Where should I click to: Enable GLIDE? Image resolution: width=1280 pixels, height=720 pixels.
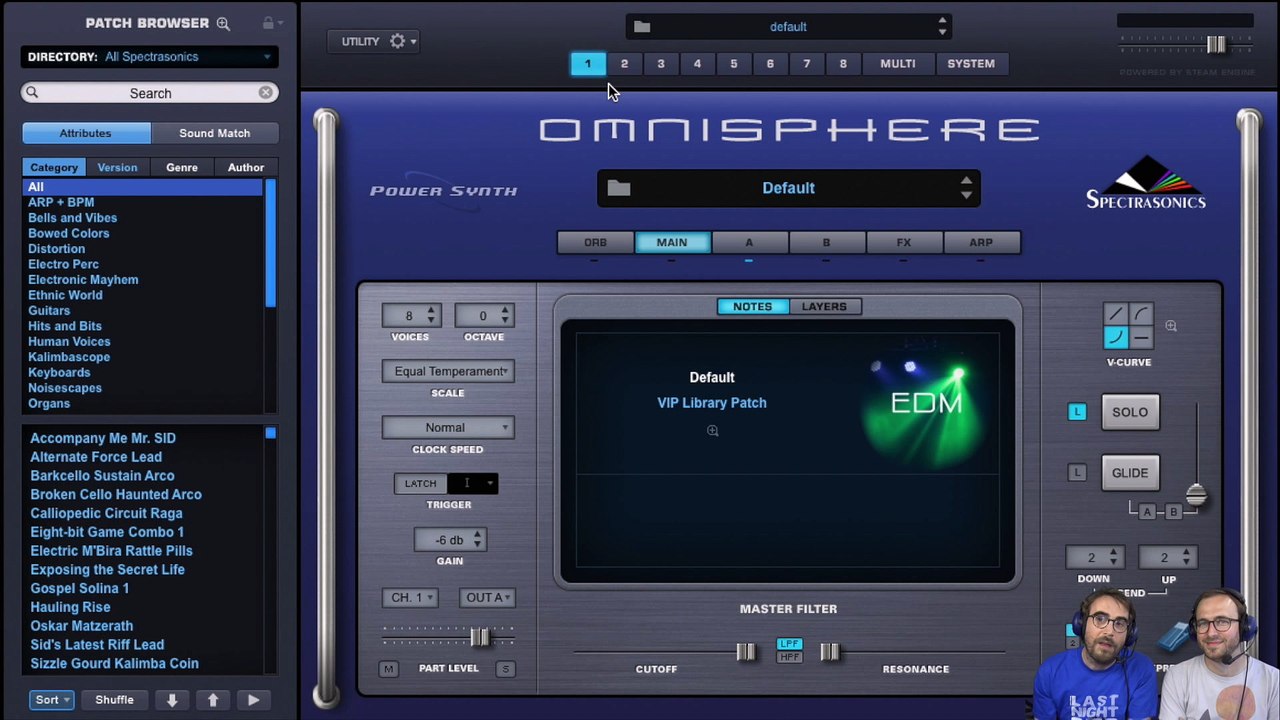click(1130, 473)
